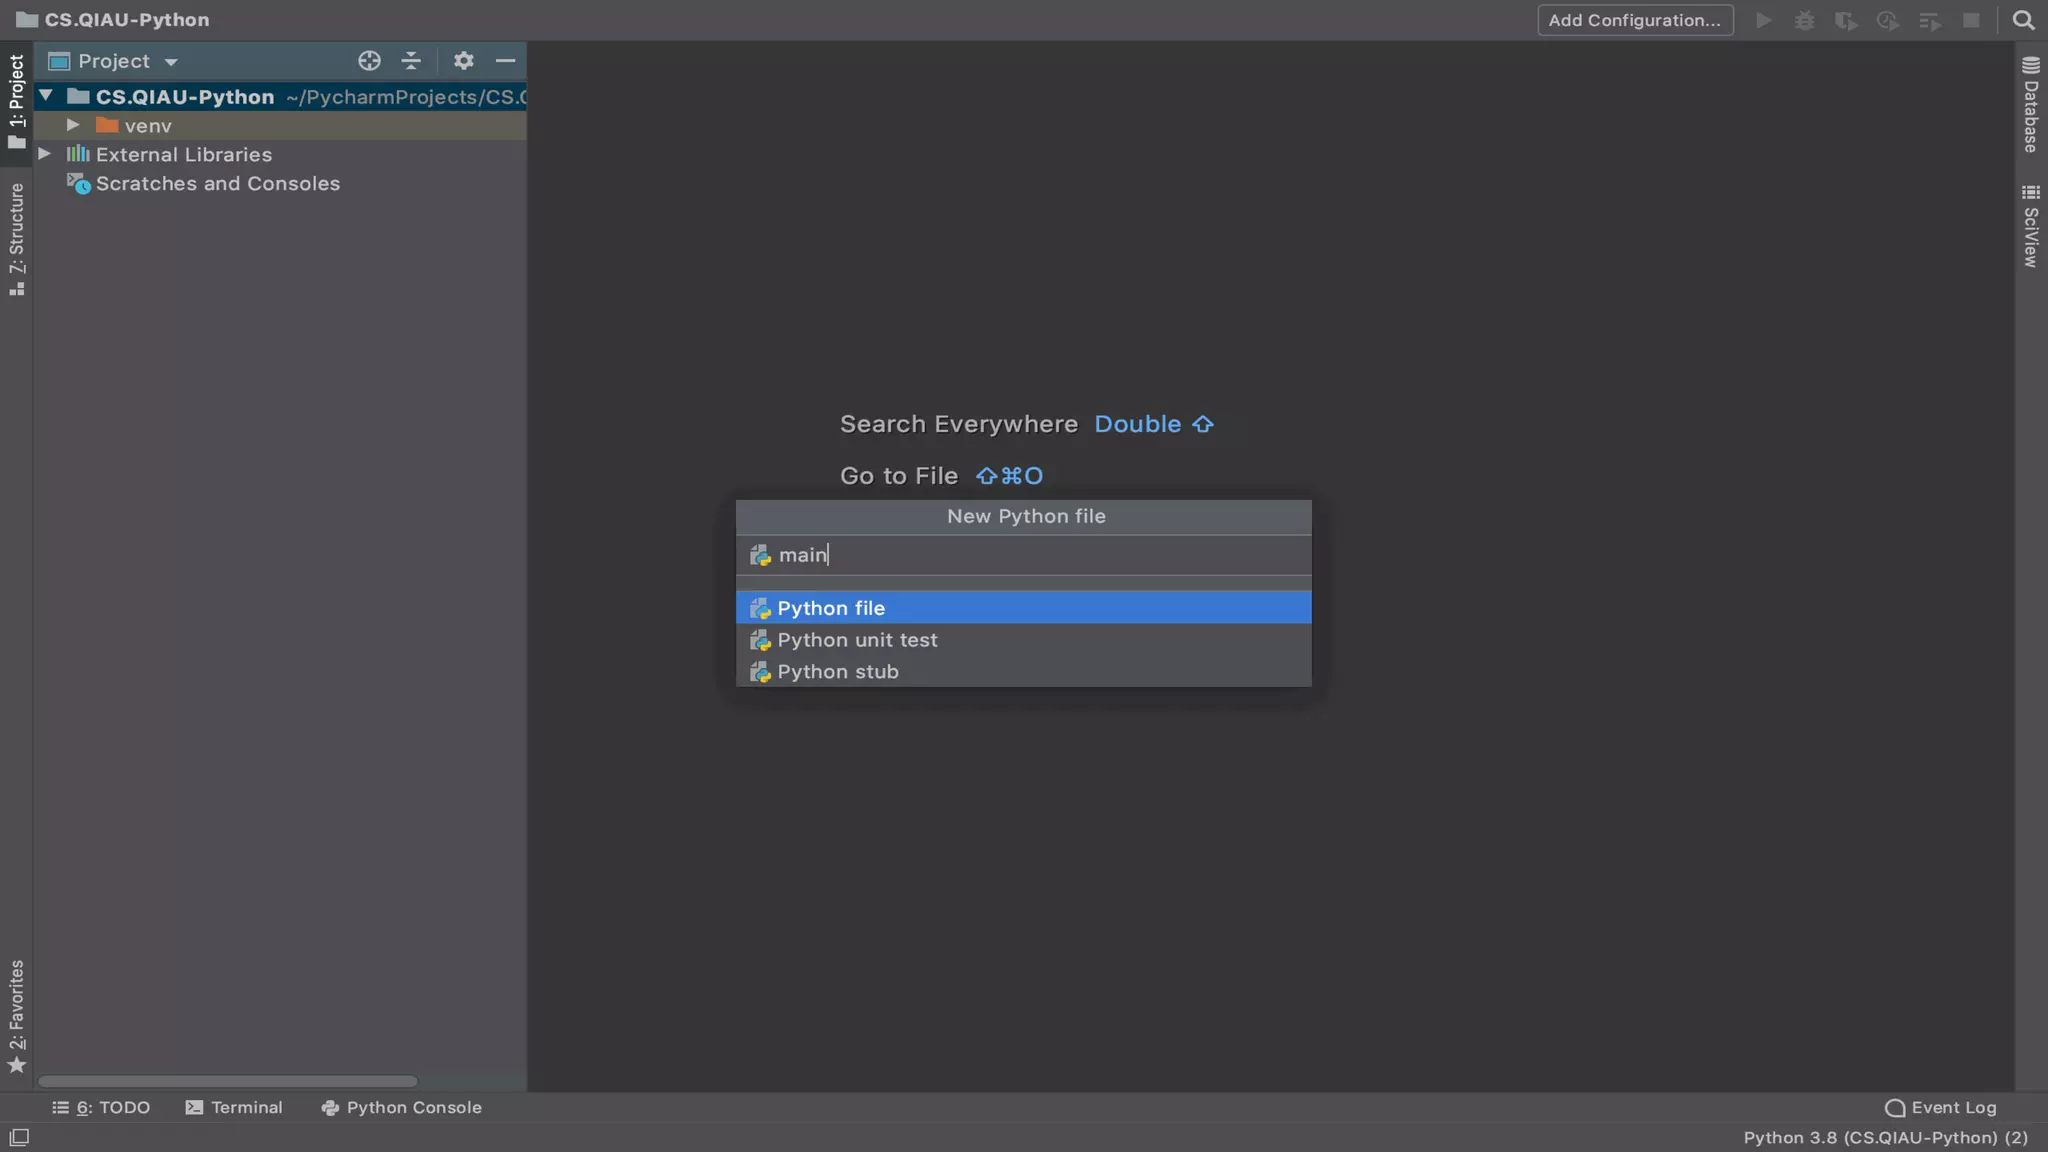Viewport: 2048px width, 1152px height.
Task: Expand the venv folder
Action: pyautogui.click(x=73, y=125)
